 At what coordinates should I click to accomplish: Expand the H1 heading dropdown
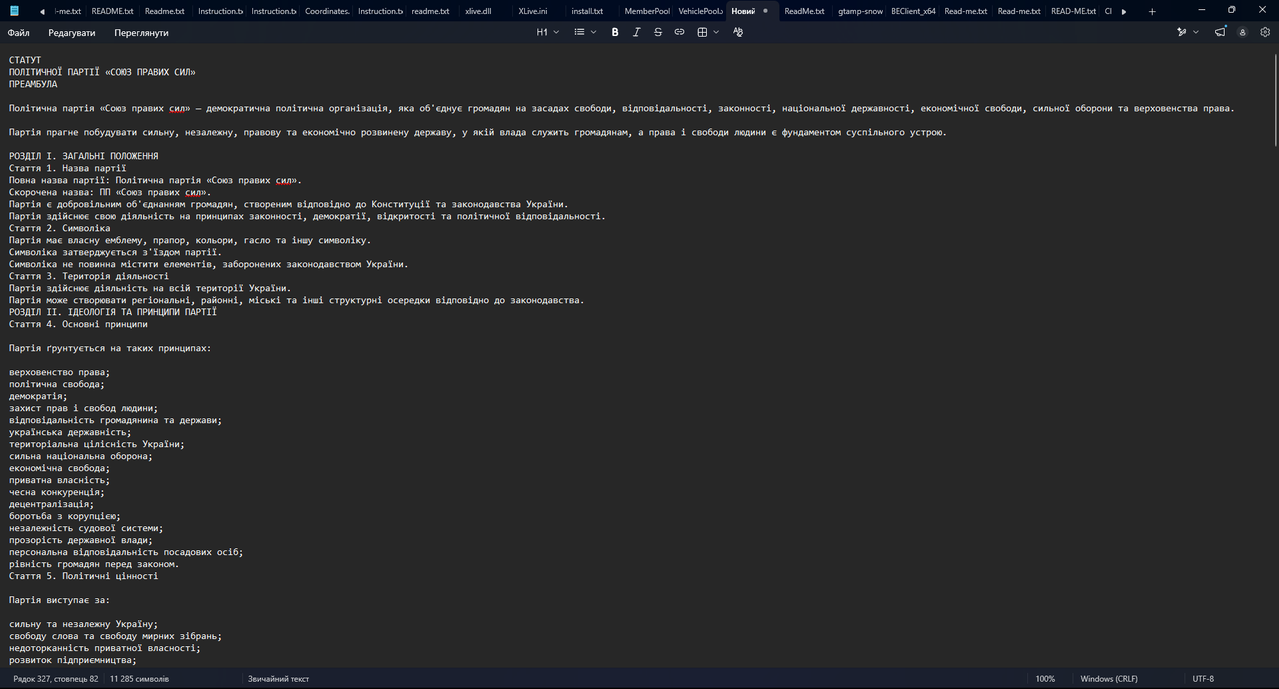pos(547,32)
